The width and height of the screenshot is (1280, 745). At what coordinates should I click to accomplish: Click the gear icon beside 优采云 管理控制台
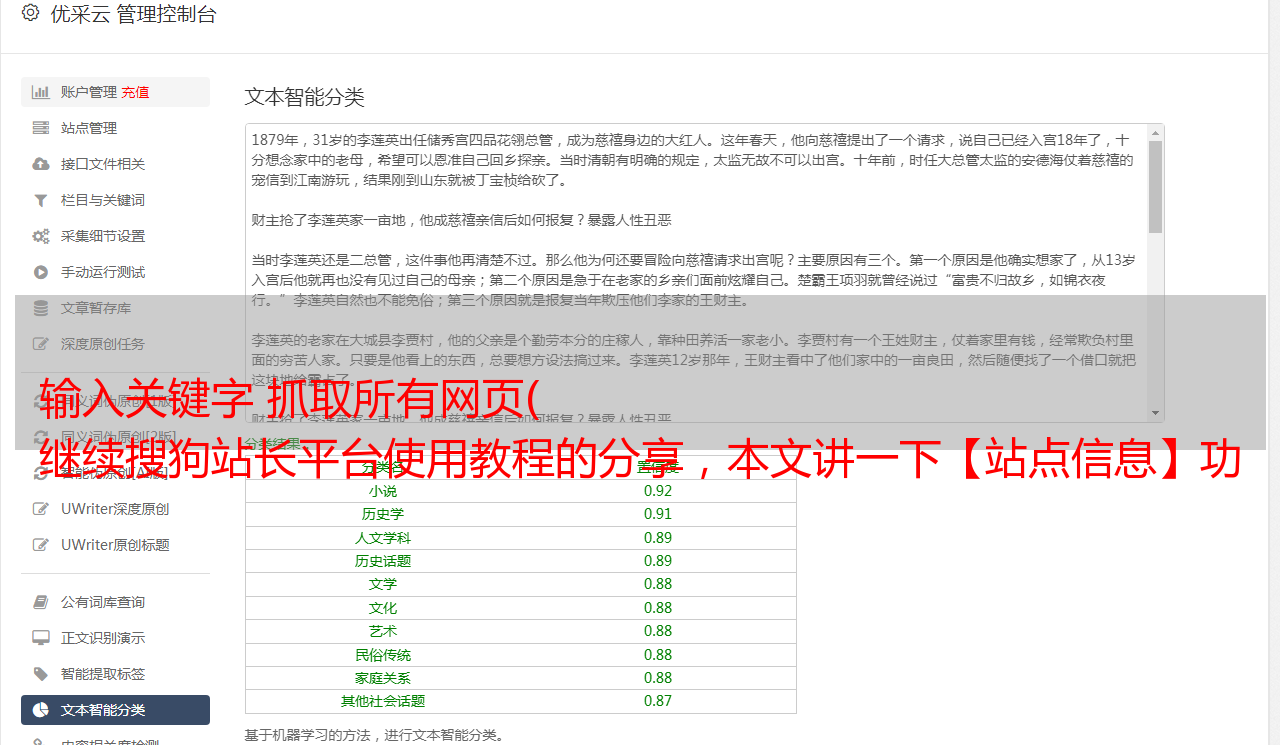30,13
